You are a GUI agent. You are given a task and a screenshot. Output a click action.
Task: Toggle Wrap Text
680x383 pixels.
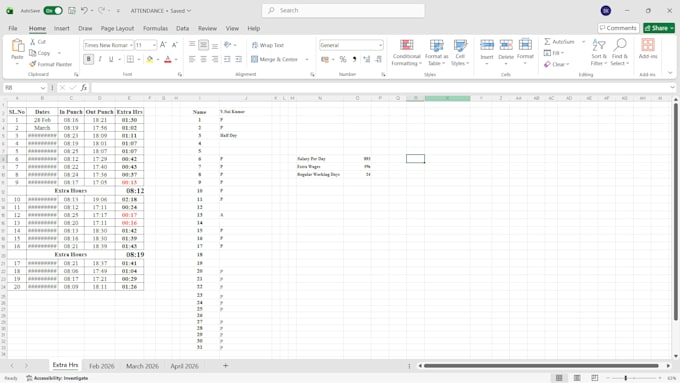click(x=268, y=45)
